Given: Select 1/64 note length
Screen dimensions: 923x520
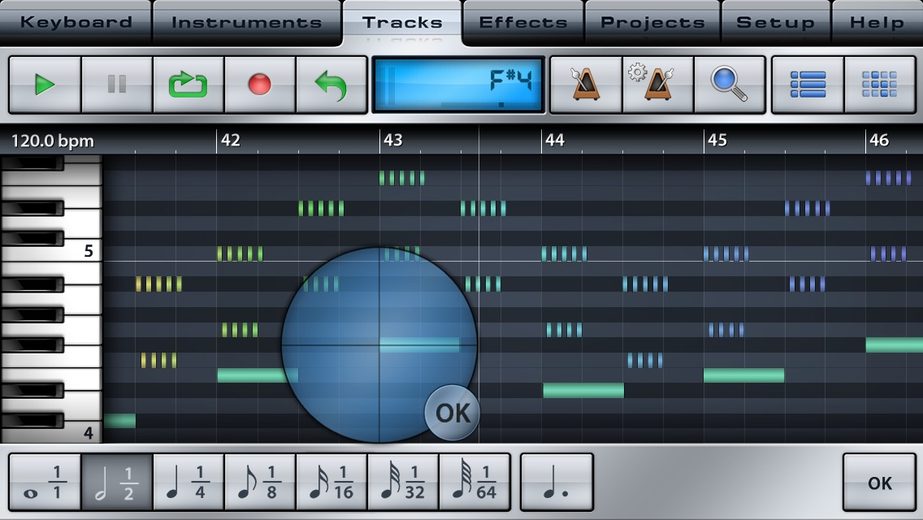Looking at the screenshot, I should click(474, 482).
